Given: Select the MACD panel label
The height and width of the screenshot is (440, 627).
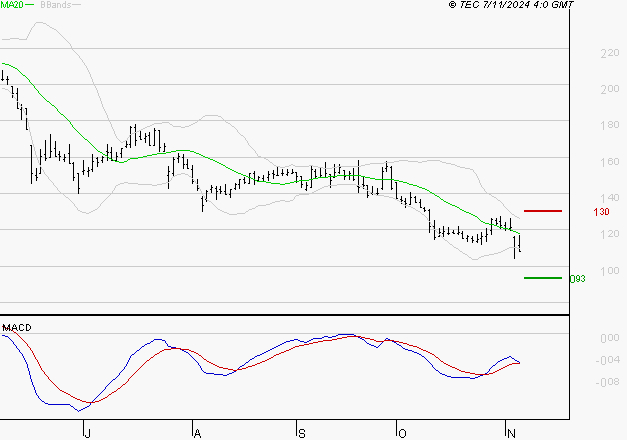Looking at the screenshot, I should [x=18, y=328].
